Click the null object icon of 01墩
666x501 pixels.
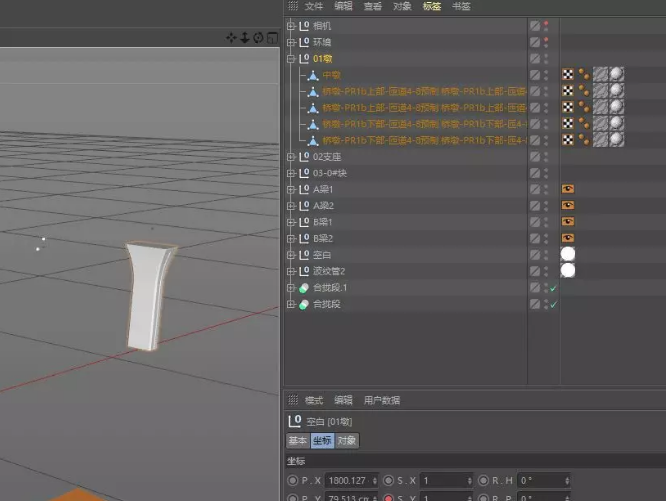pos(304,59)
